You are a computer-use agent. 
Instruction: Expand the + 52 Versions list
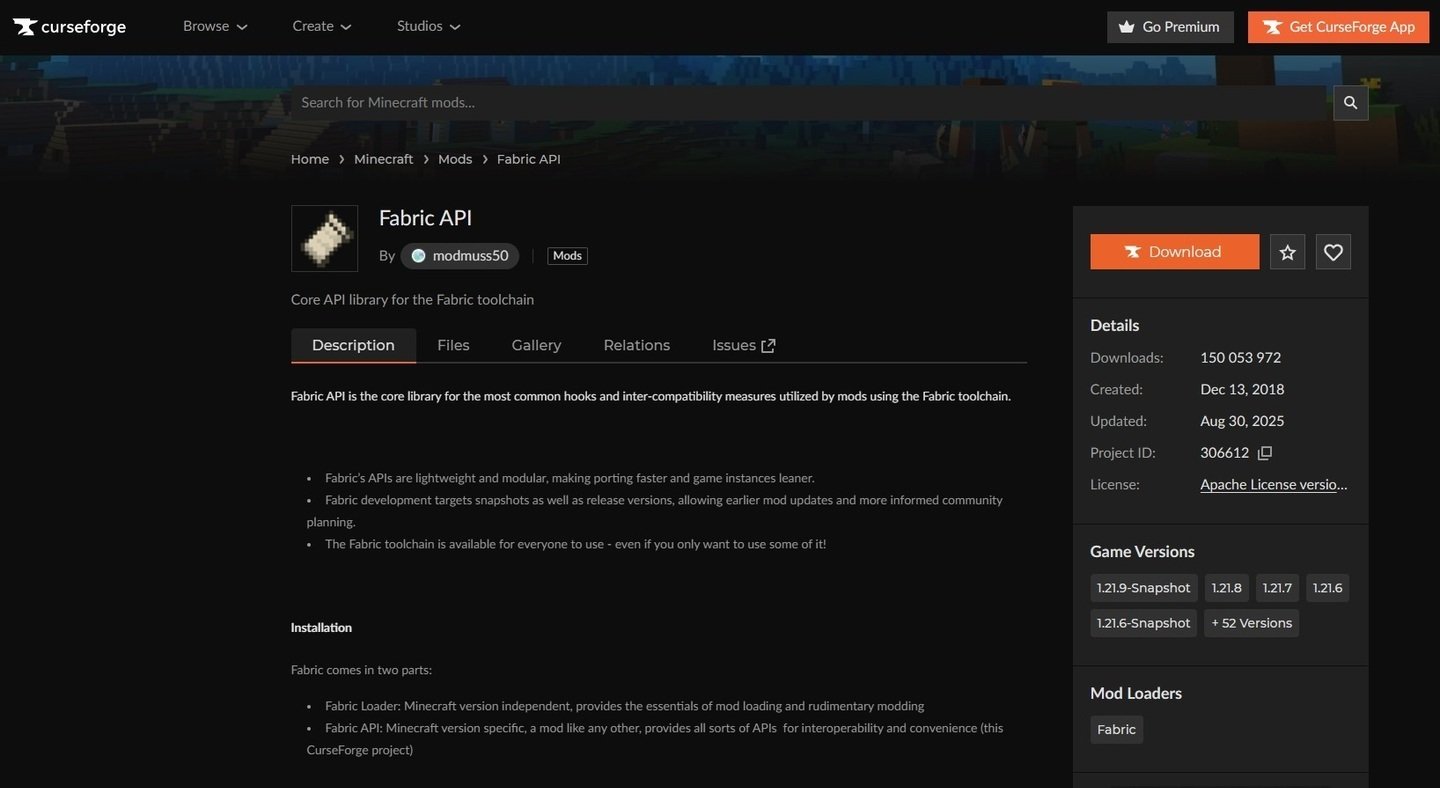1252,623
